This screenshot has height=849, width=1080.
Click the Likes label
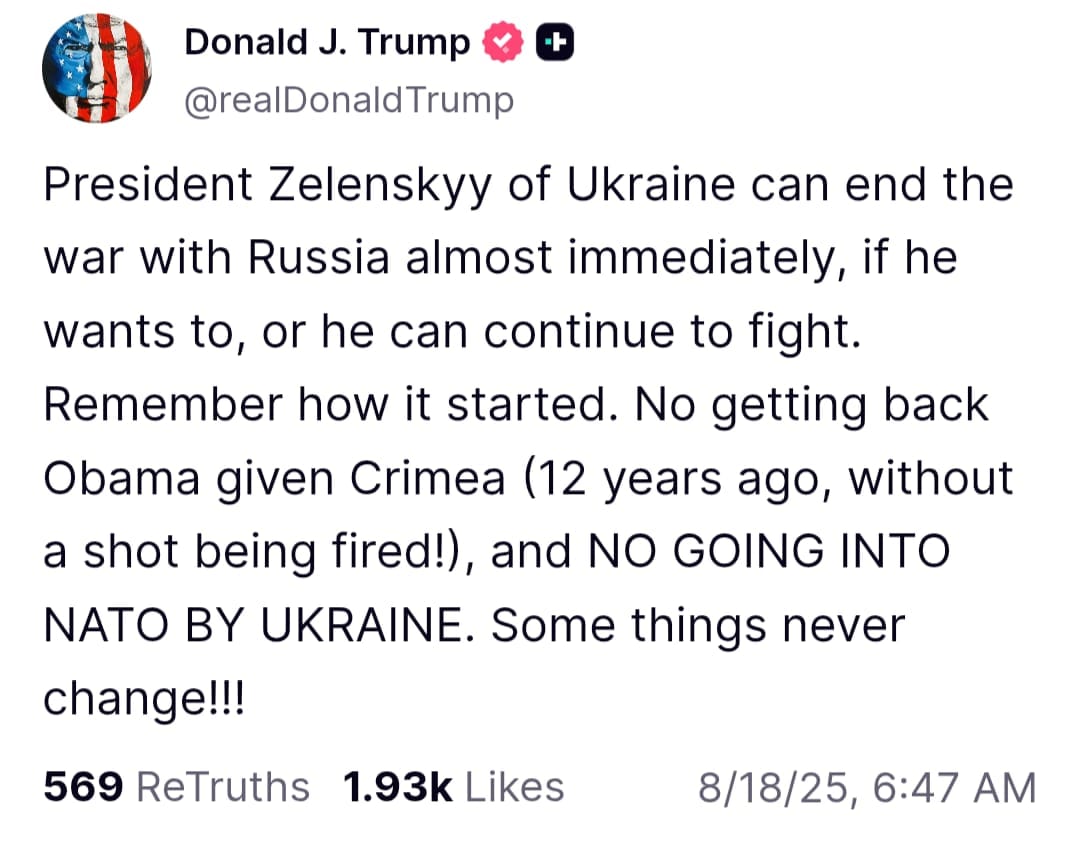click(x=514, y=787)
